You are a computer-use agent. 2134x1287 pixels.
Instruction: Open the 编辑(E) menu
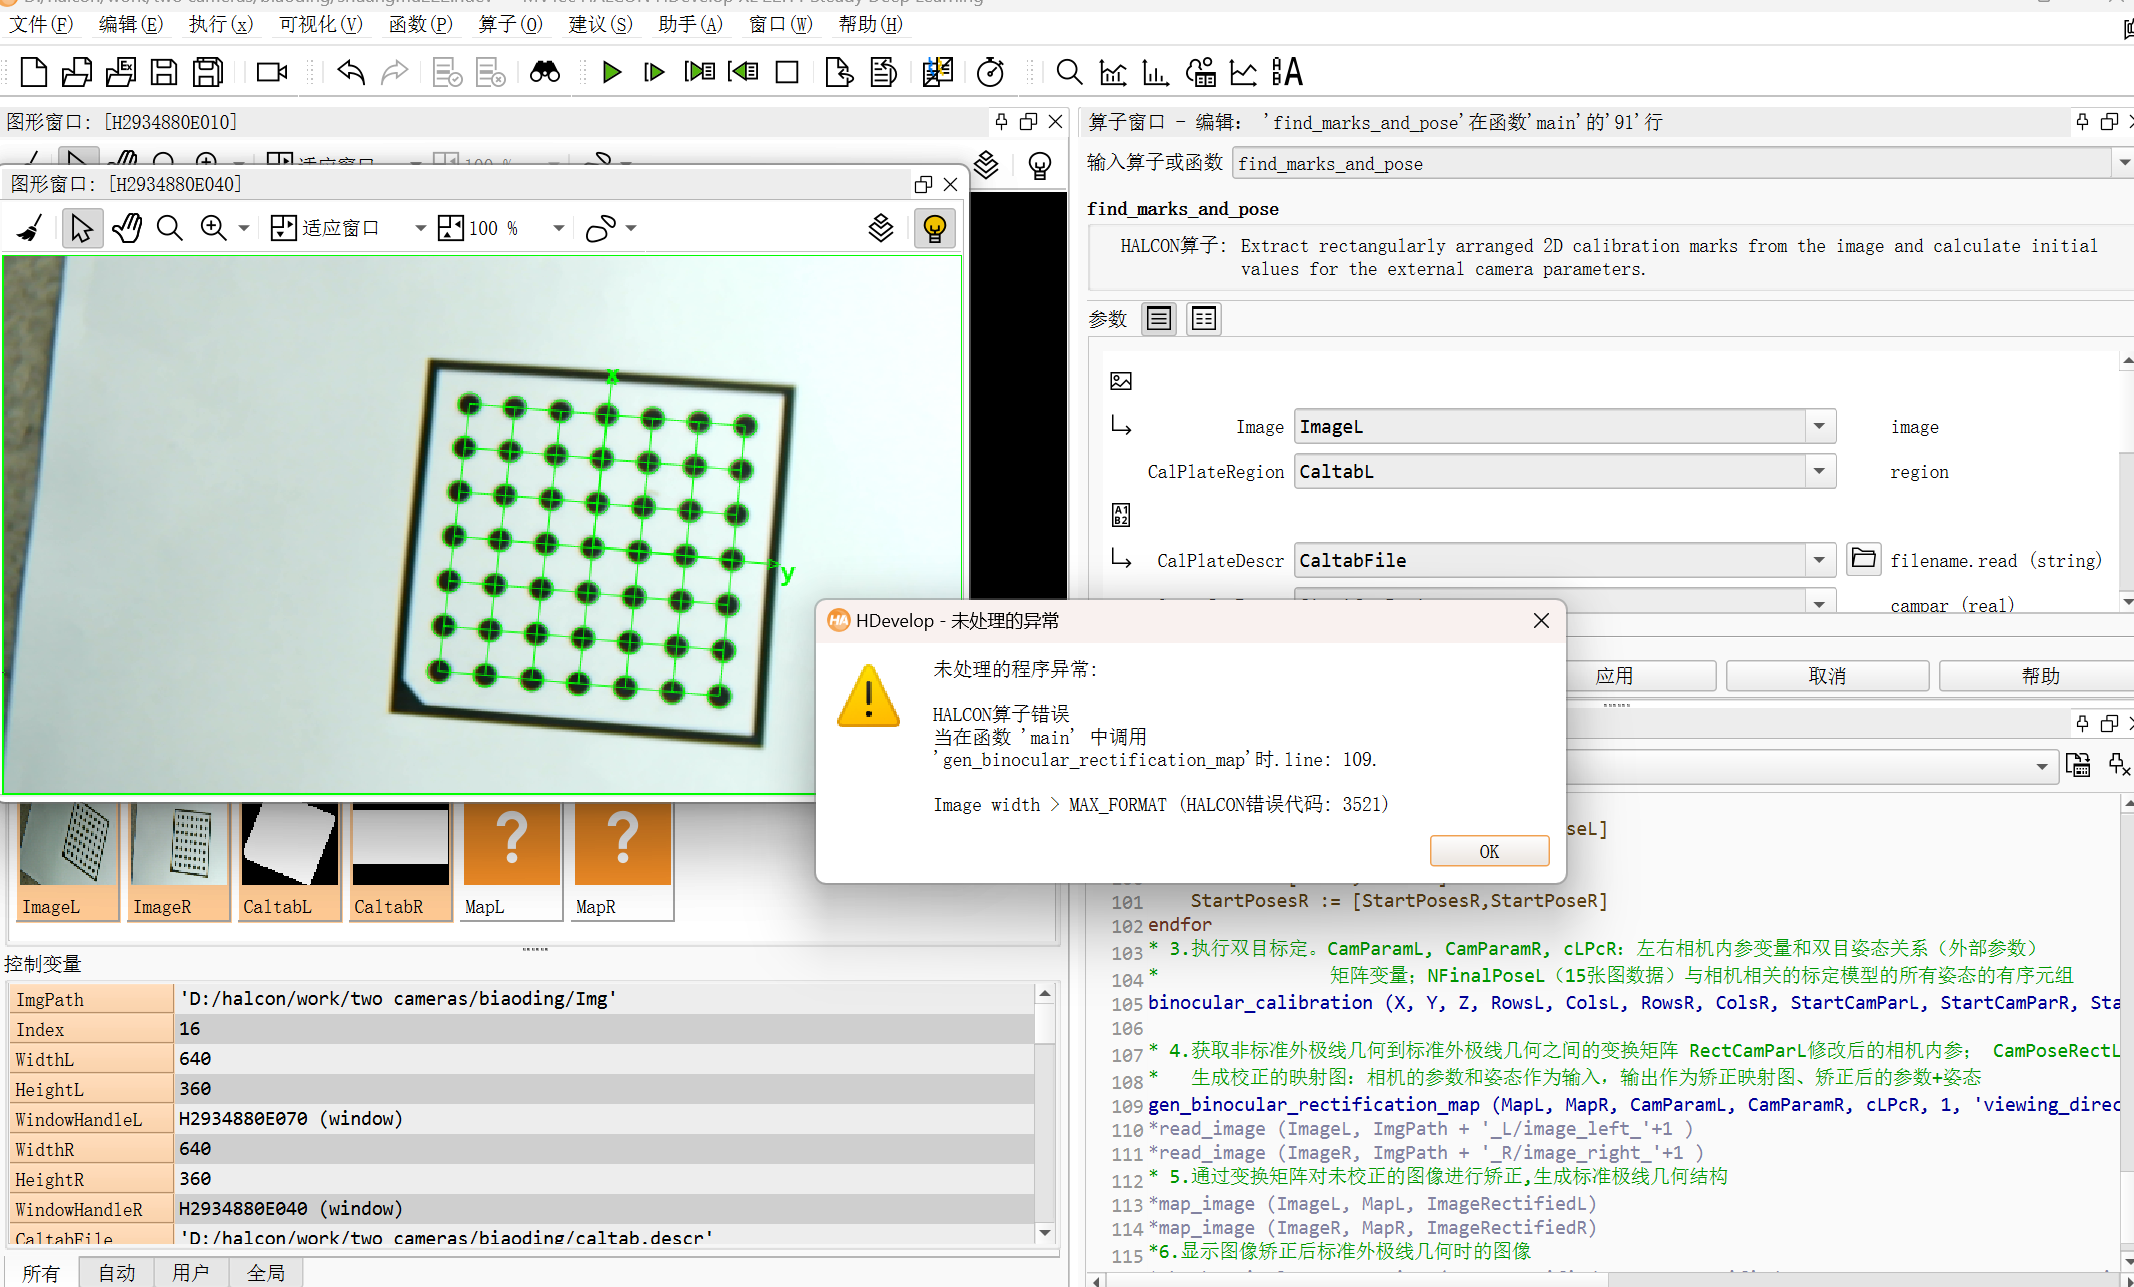click(131, 24)
